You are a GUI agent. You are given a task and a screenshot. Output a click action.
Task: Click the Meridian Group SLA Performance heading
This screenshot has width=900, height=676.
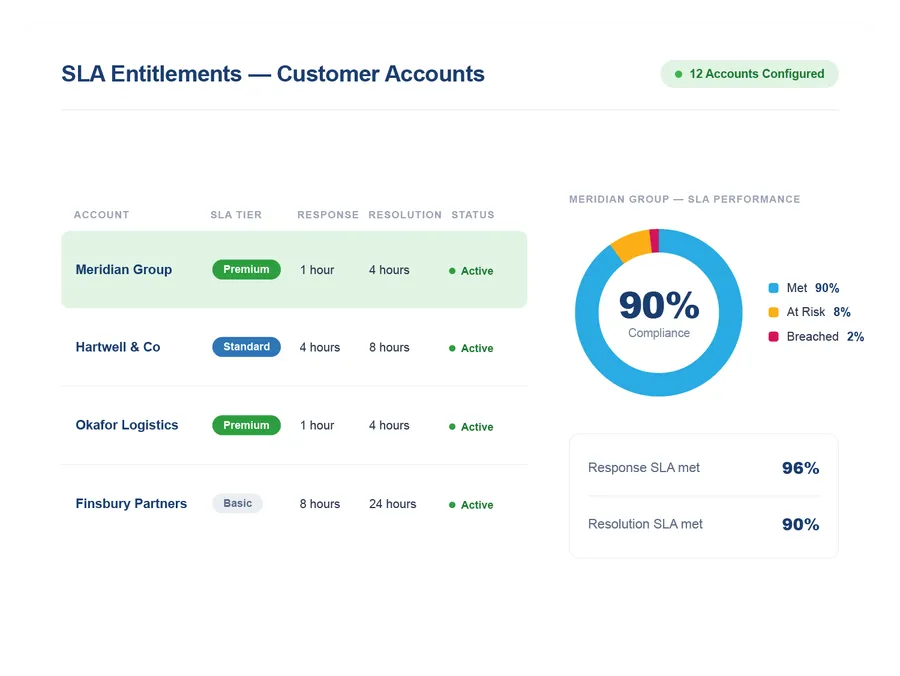pyautogui.click(x=685, y=199)
